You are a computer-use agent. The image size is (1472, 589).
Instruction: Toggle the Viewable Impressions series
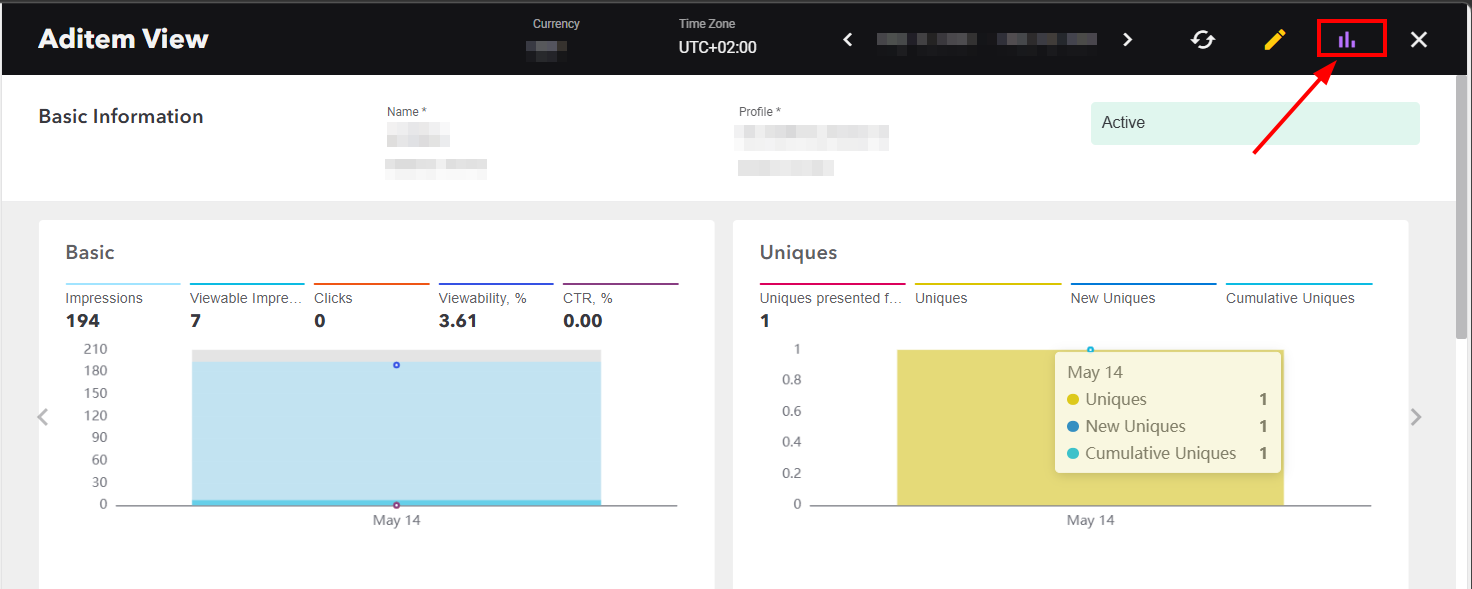[247, 307]
